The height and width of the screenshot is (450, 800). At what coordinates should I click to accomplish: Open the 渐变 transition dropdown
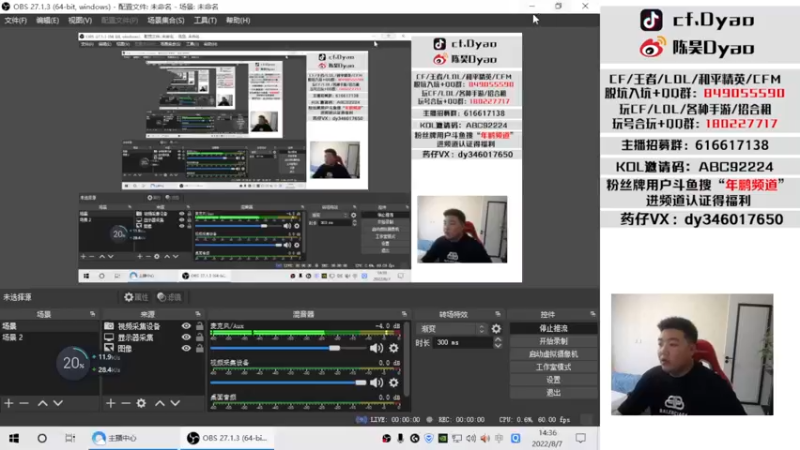pos(452,329)
